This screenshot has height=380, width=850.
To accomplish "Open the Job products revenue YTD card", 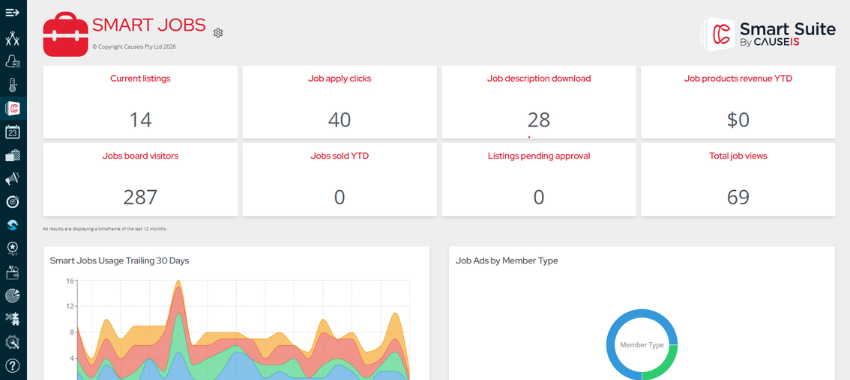I will click(738, 102).
